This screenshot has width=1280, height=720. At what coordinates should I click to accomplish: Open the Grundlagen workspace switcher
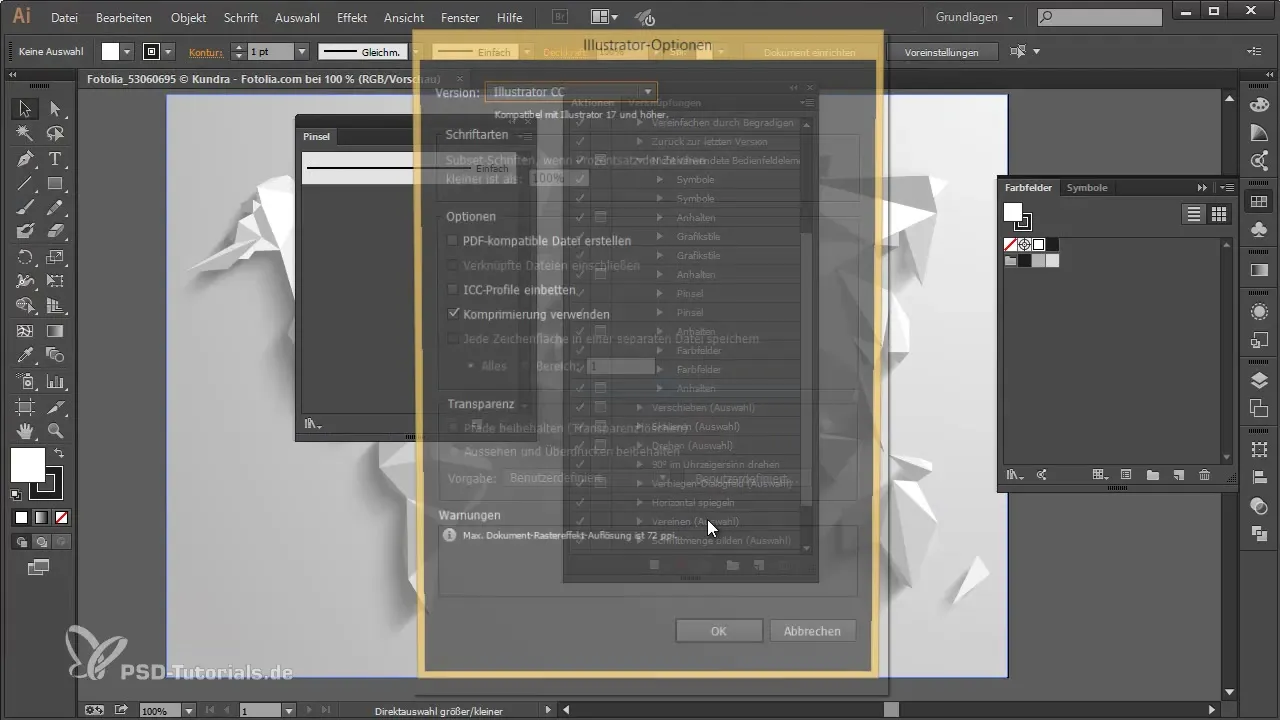tap(975, 17)
